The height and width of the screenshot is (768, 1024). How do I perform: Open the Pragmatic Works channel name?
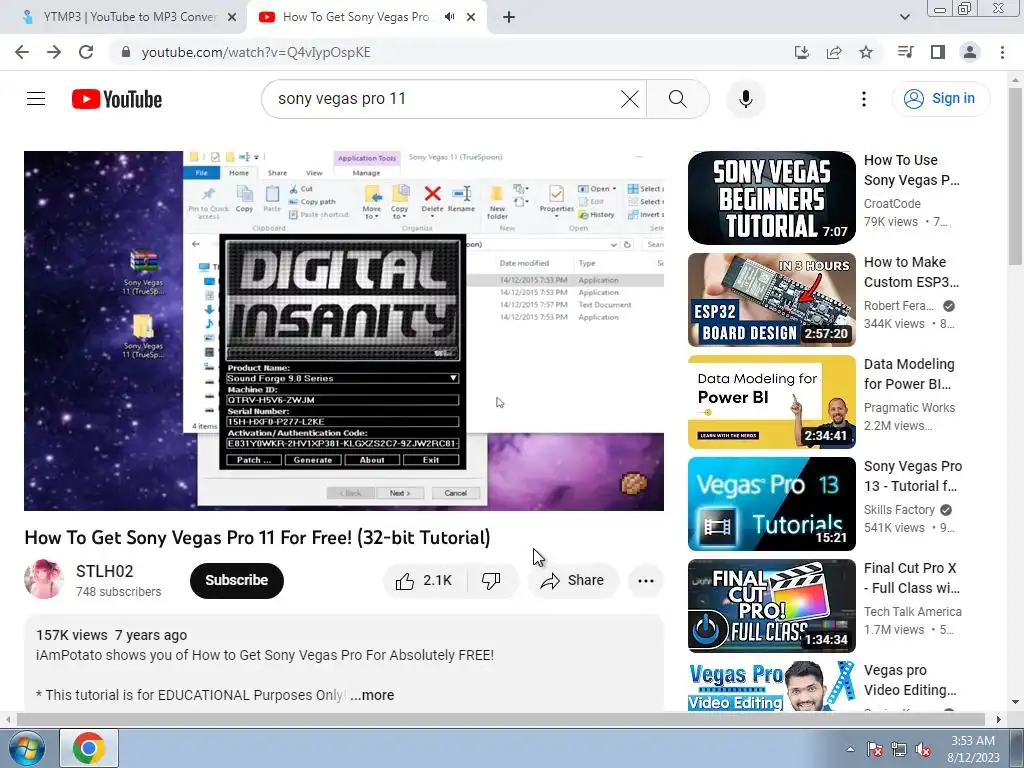(x=909, y=408)
